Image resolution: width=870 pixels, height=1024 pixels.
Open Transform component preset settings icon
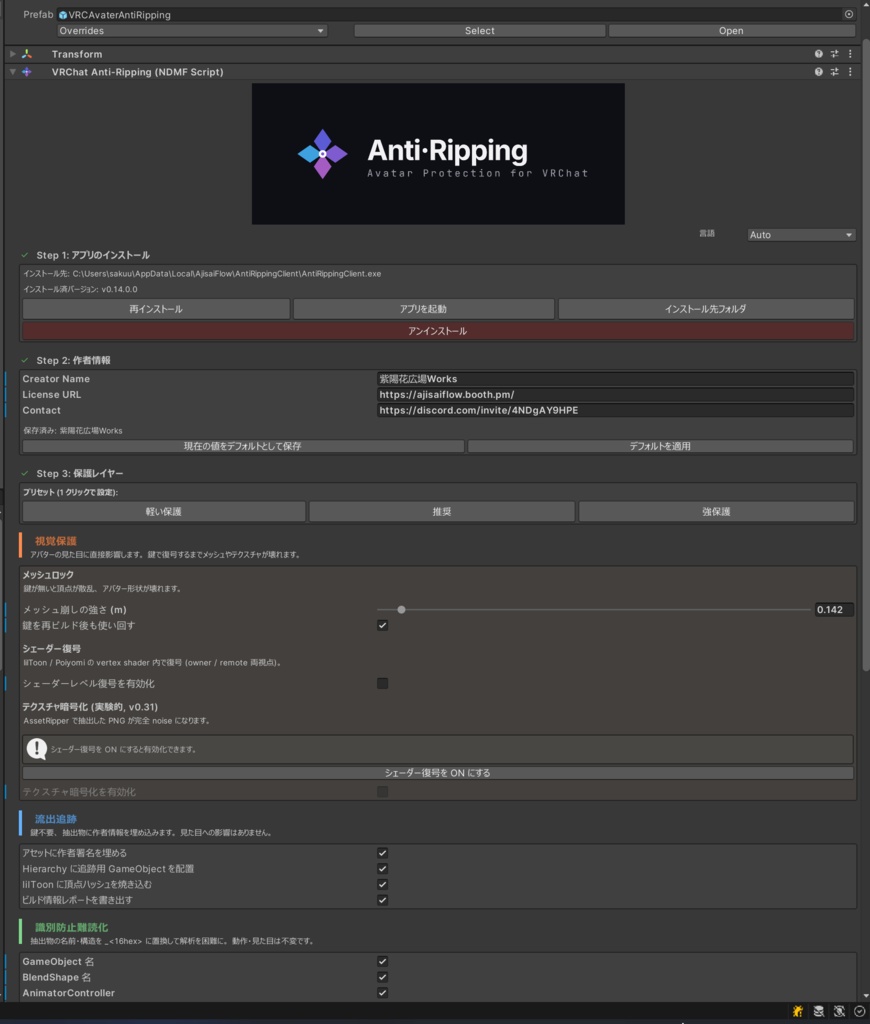click(834, 54)
